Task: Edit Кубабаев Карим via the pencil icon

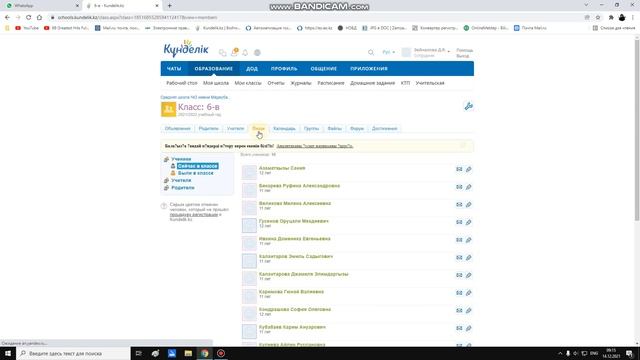Action: [x=469, y=328]
